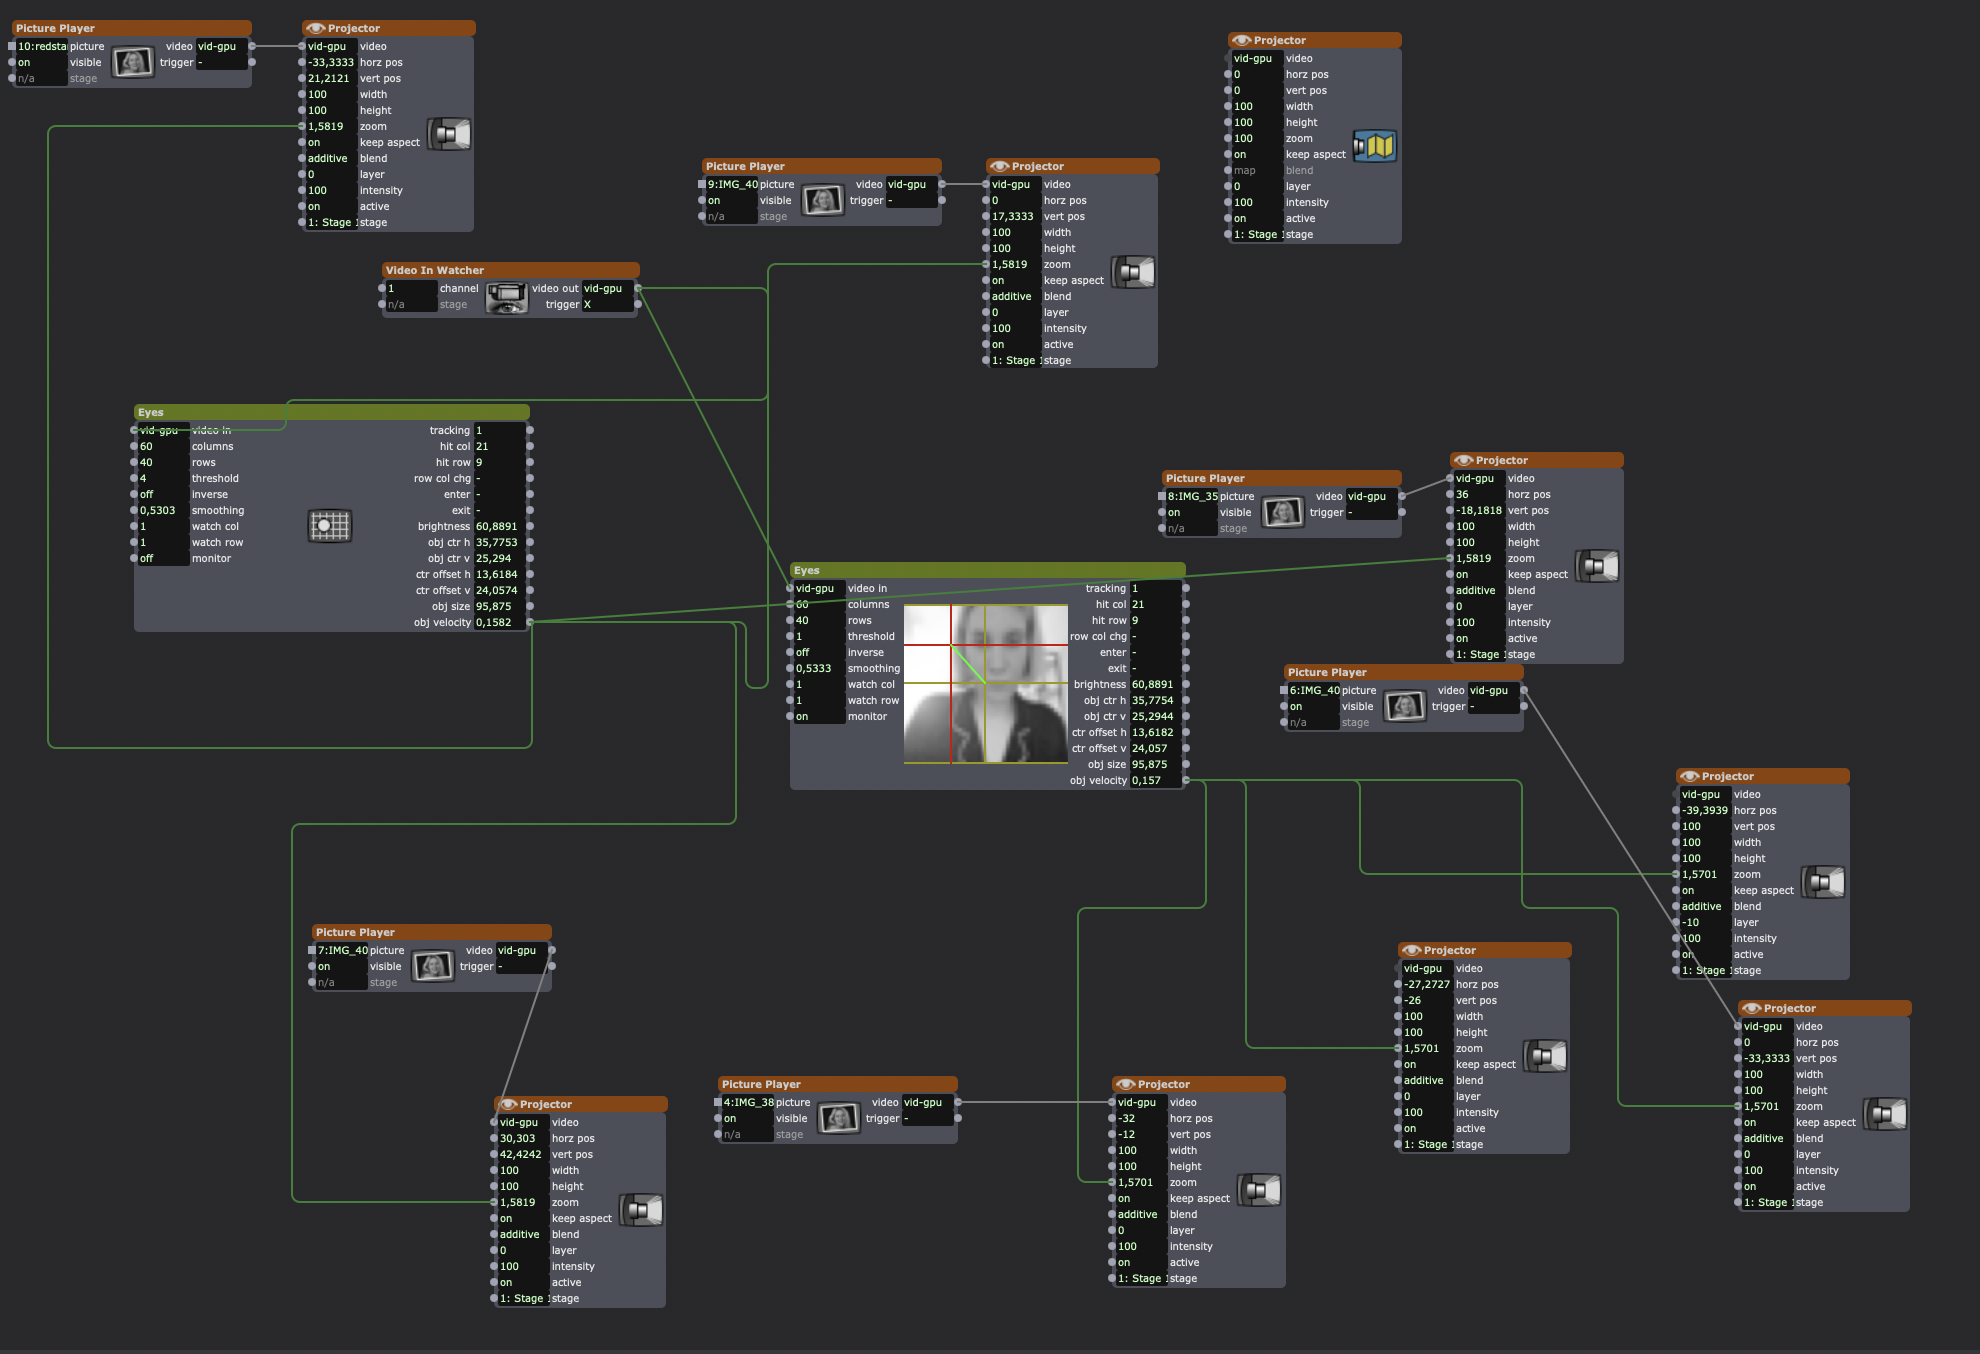Toggle inverse 'off' value in the right Eyes actor
Image resolution: width=1980 pixels, height=1354 pixels.
pos(819,652)
